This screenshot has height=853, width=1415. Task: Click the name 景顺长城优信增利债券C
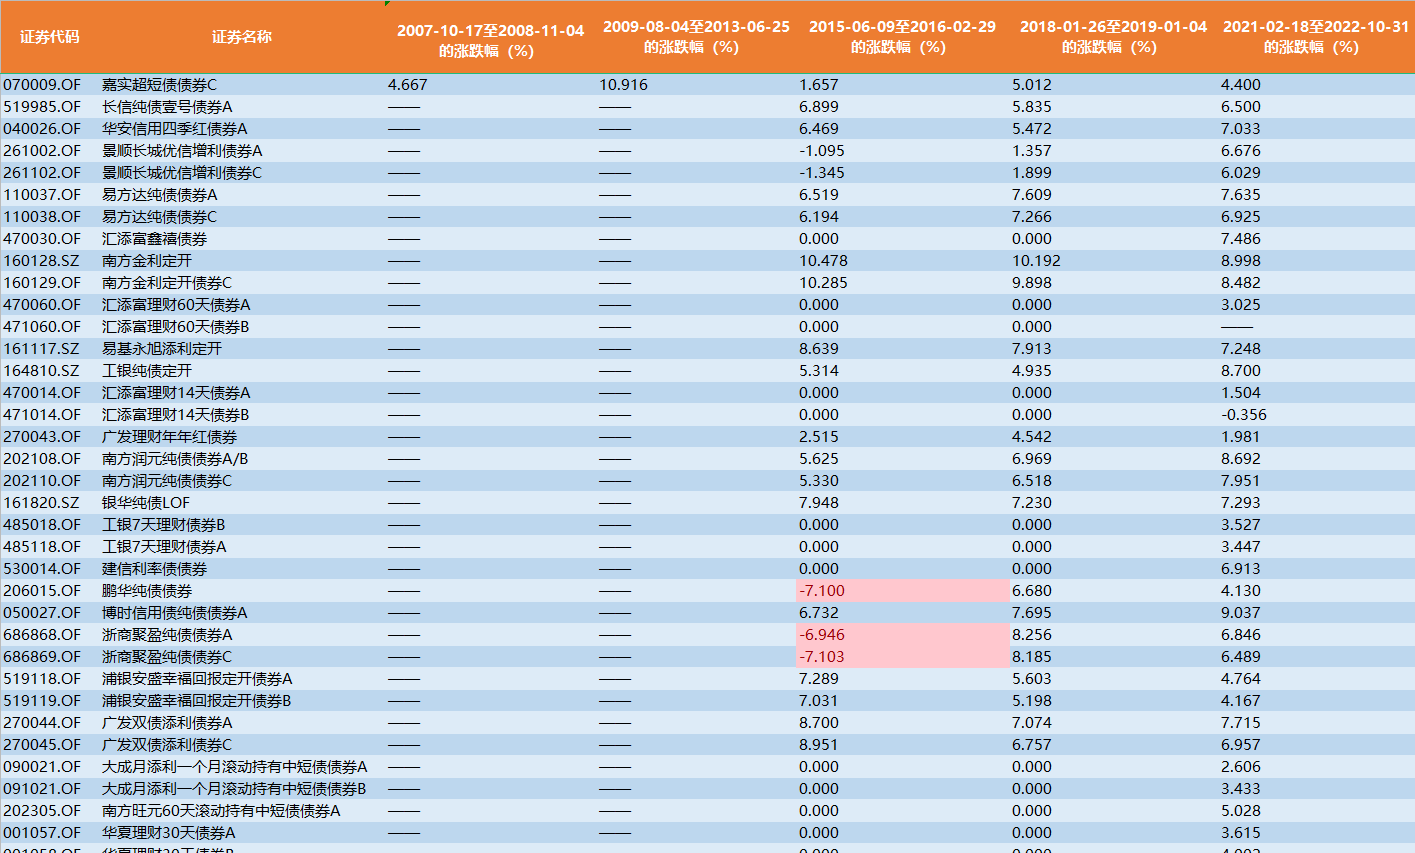click(182, 173)
